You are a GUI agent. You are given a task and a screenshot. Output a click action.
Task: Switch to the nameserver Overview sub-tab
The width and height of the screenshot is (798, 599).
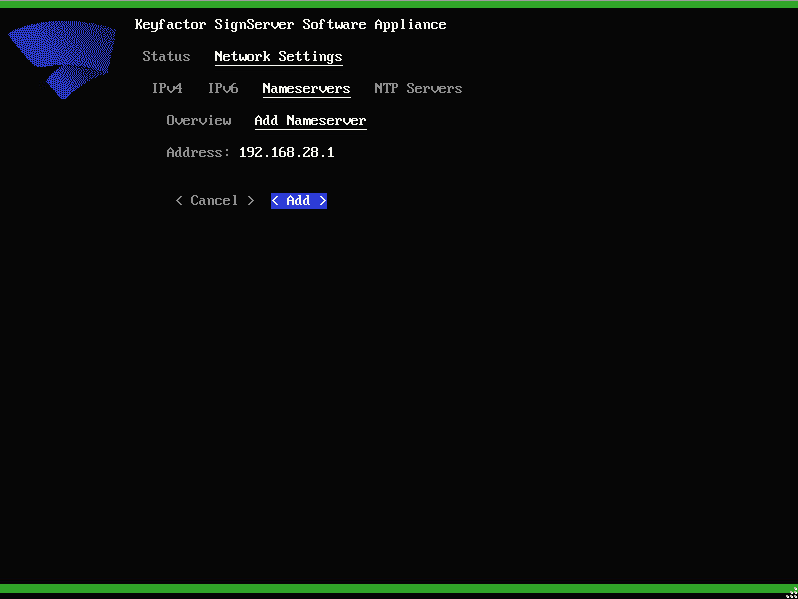coord(198,121)
